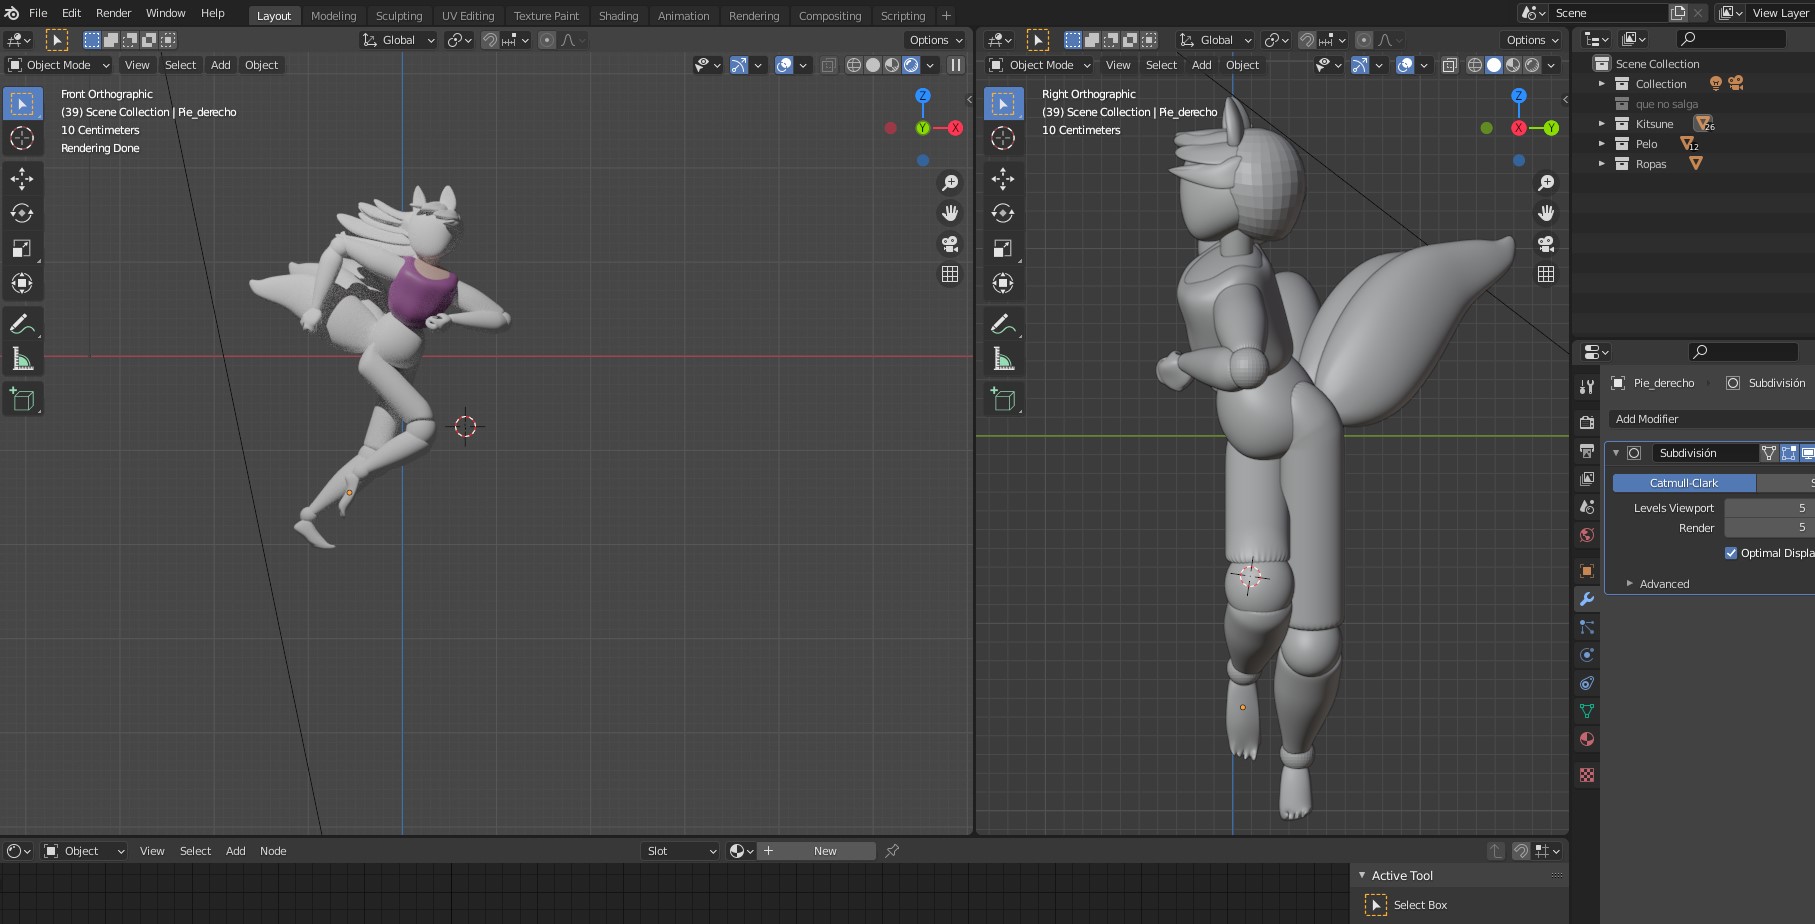Viewport: 1815px width, 924px height.
Task: Select the Measure tool in right viewport
Action: 1003,359
